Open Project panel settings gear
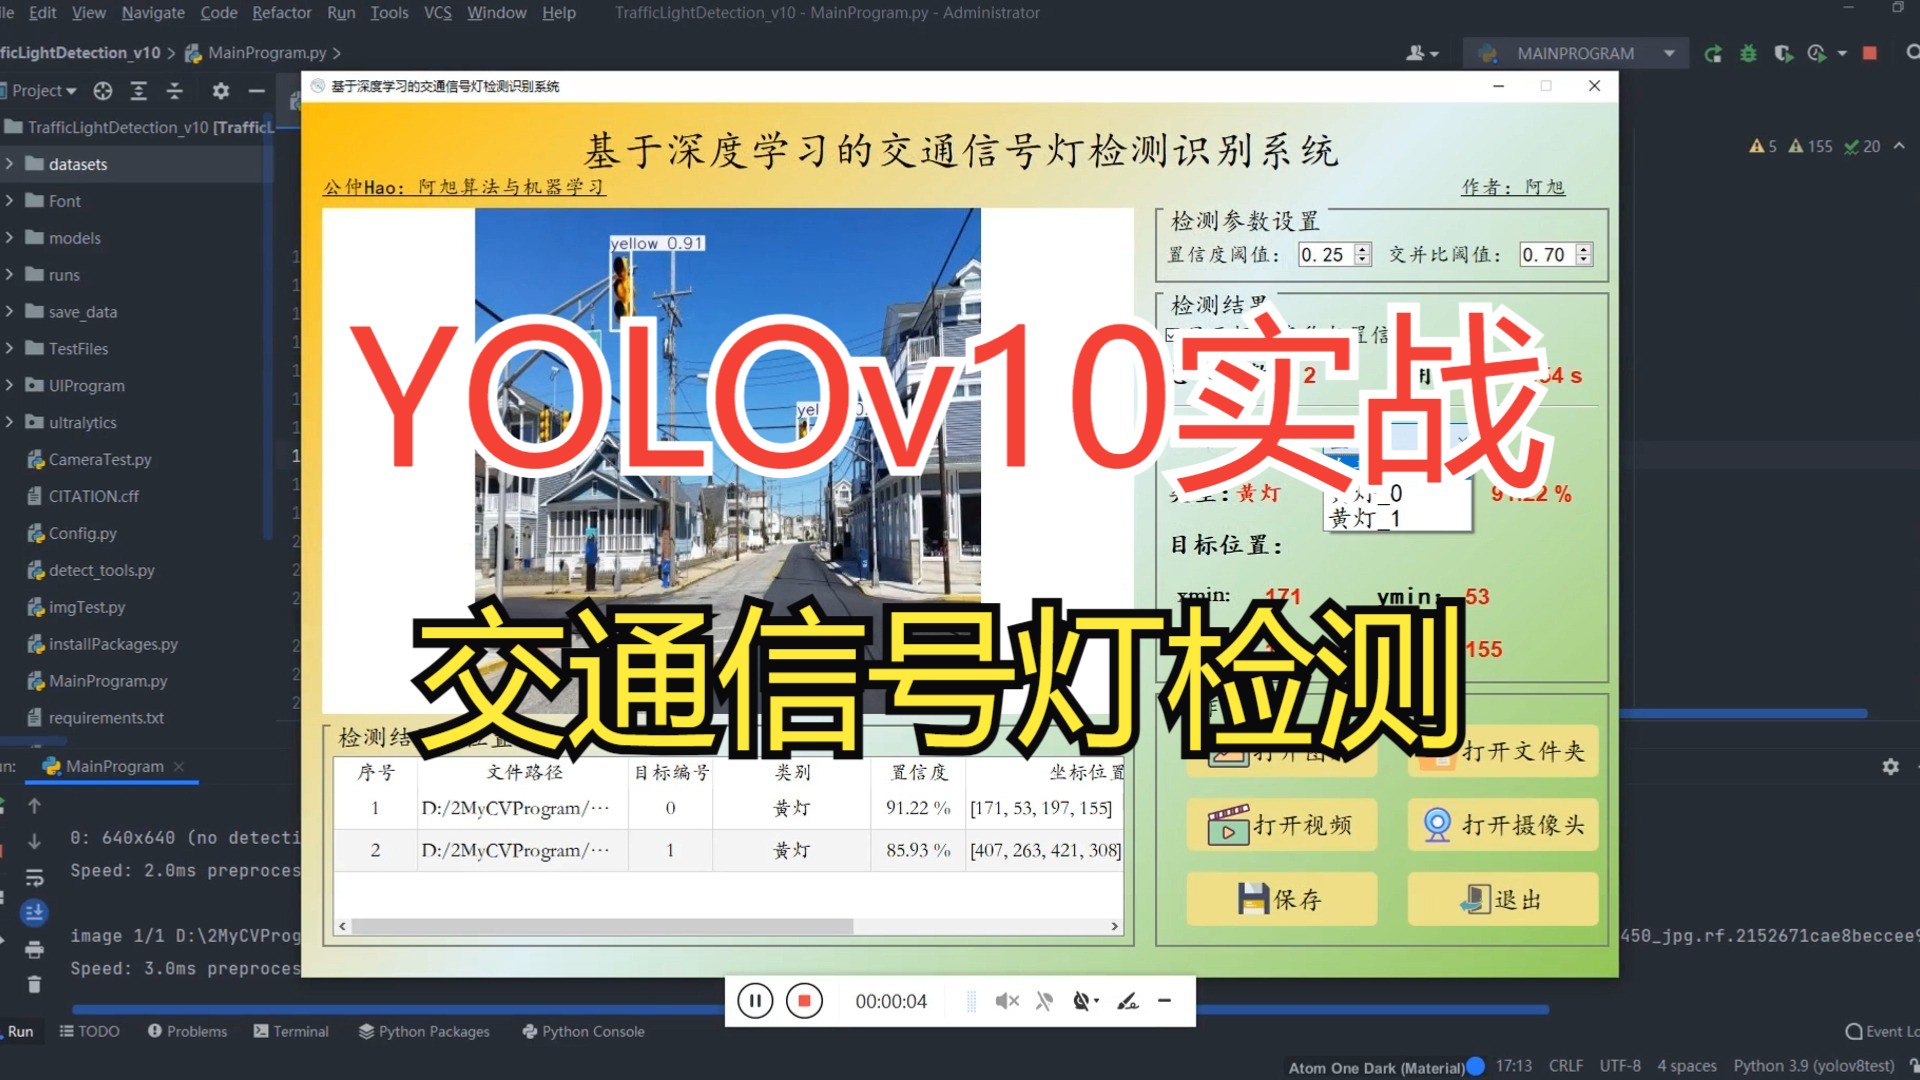 220,91
